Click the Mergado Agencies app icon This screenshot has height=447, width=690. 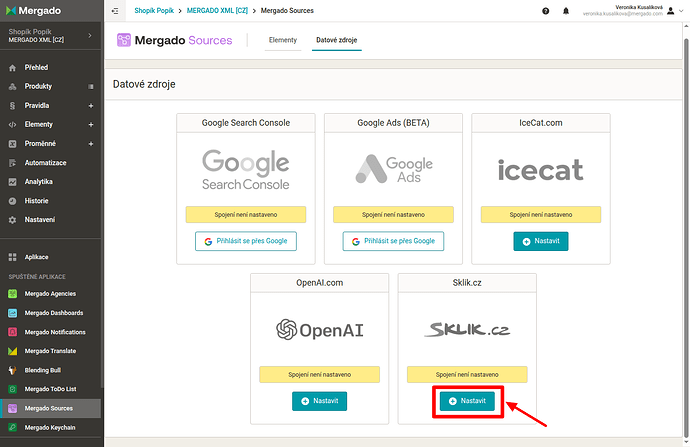(x=13, y=293)
